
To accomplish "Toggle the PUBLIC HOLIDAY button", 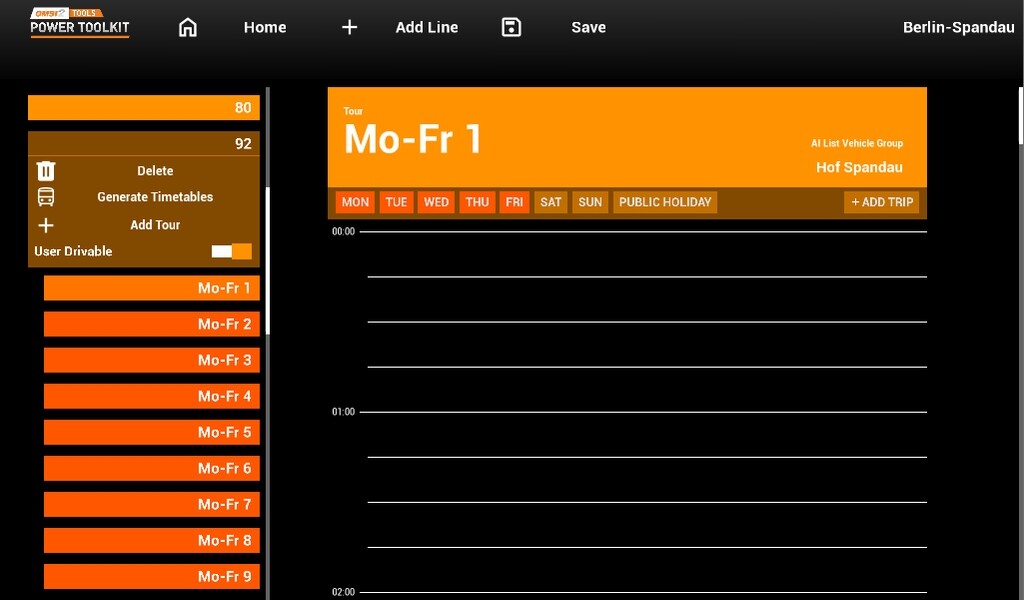I will pyautogui.click(x=665, y=202).
